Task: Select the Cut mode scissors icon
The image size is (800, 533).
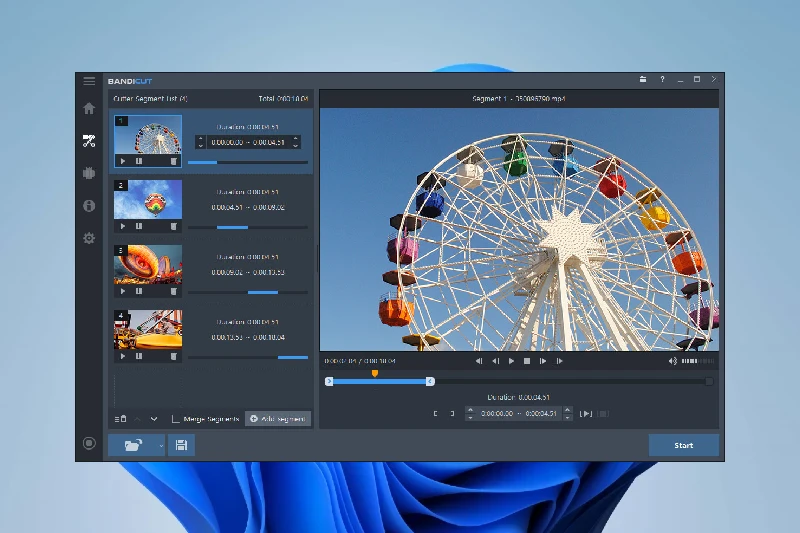Action: click(89, 141)
